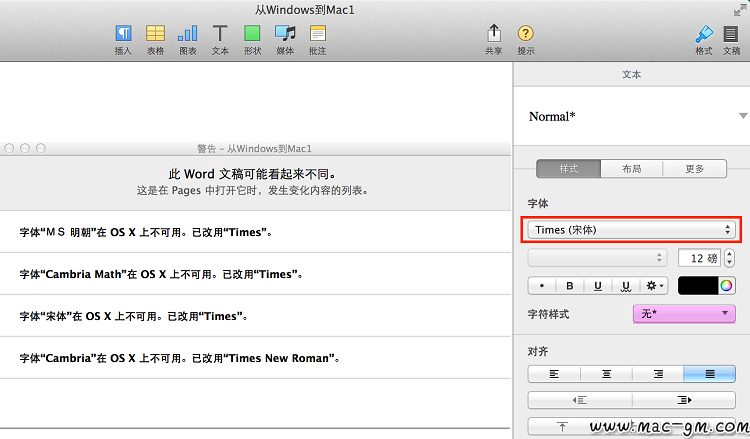This screenshot has width=750, height=439.
Task: Align text right
Action: click(x=658, y=374)
